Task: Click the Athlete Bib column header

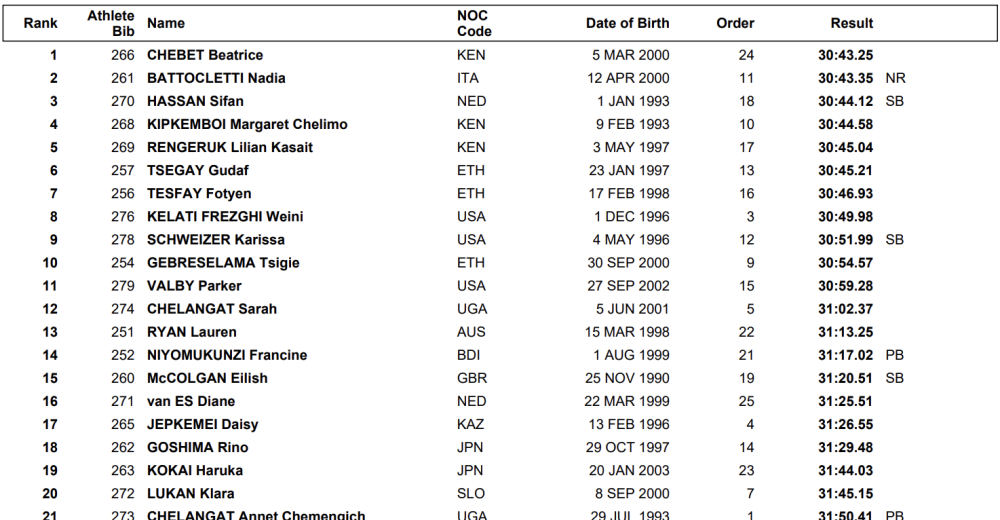Action: [x=110, y=23]
